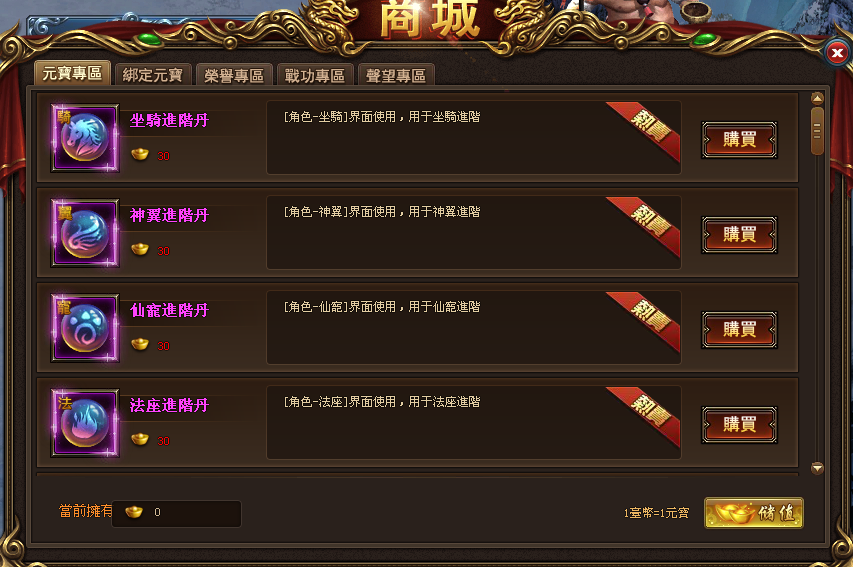Click the scrollbar up arrow

817,98
